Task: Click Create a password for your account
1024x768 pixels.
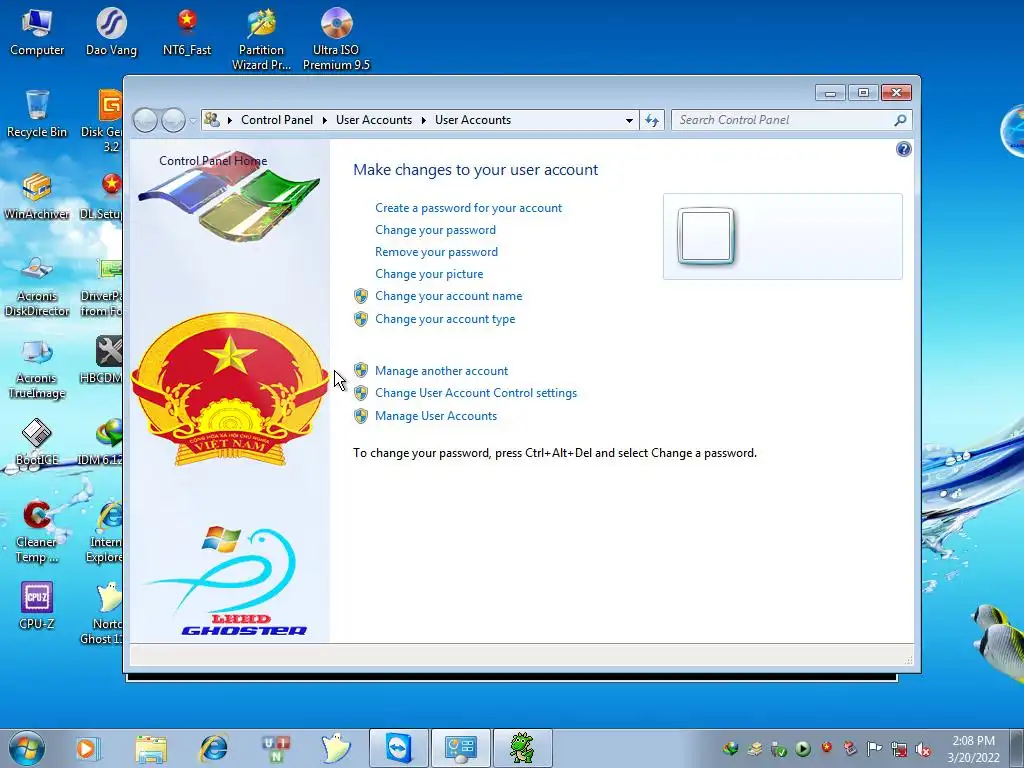Action: (468, 208)
